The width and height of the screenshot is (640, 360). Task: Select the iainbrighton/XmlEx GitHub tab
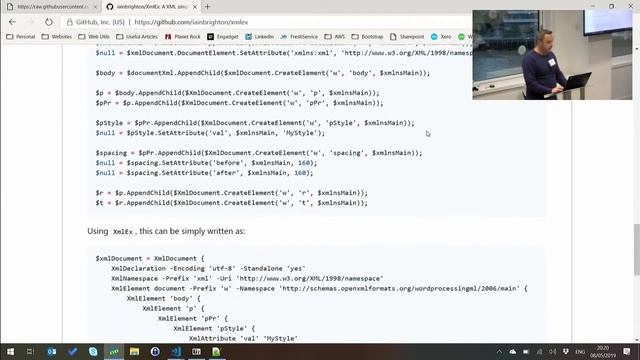(x=151, y=7)
